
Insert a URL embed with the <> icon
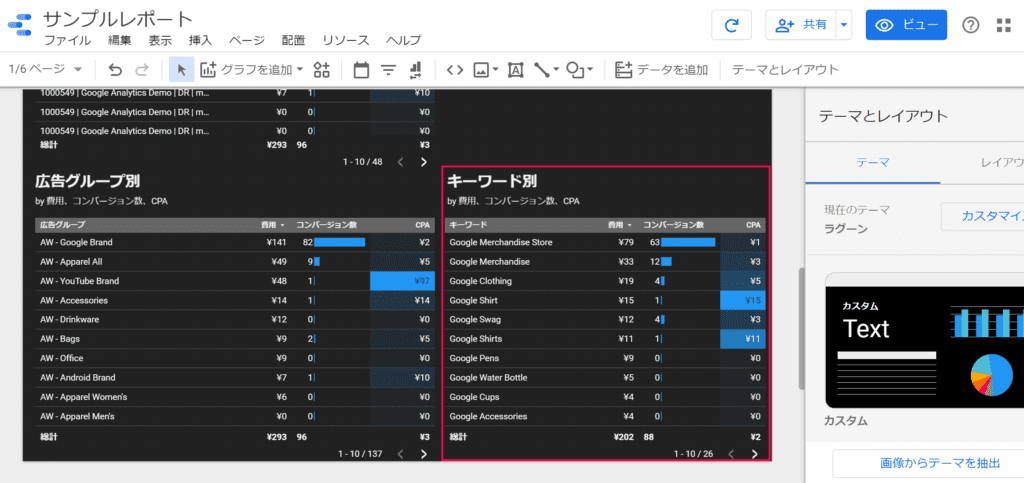point(455,70)
